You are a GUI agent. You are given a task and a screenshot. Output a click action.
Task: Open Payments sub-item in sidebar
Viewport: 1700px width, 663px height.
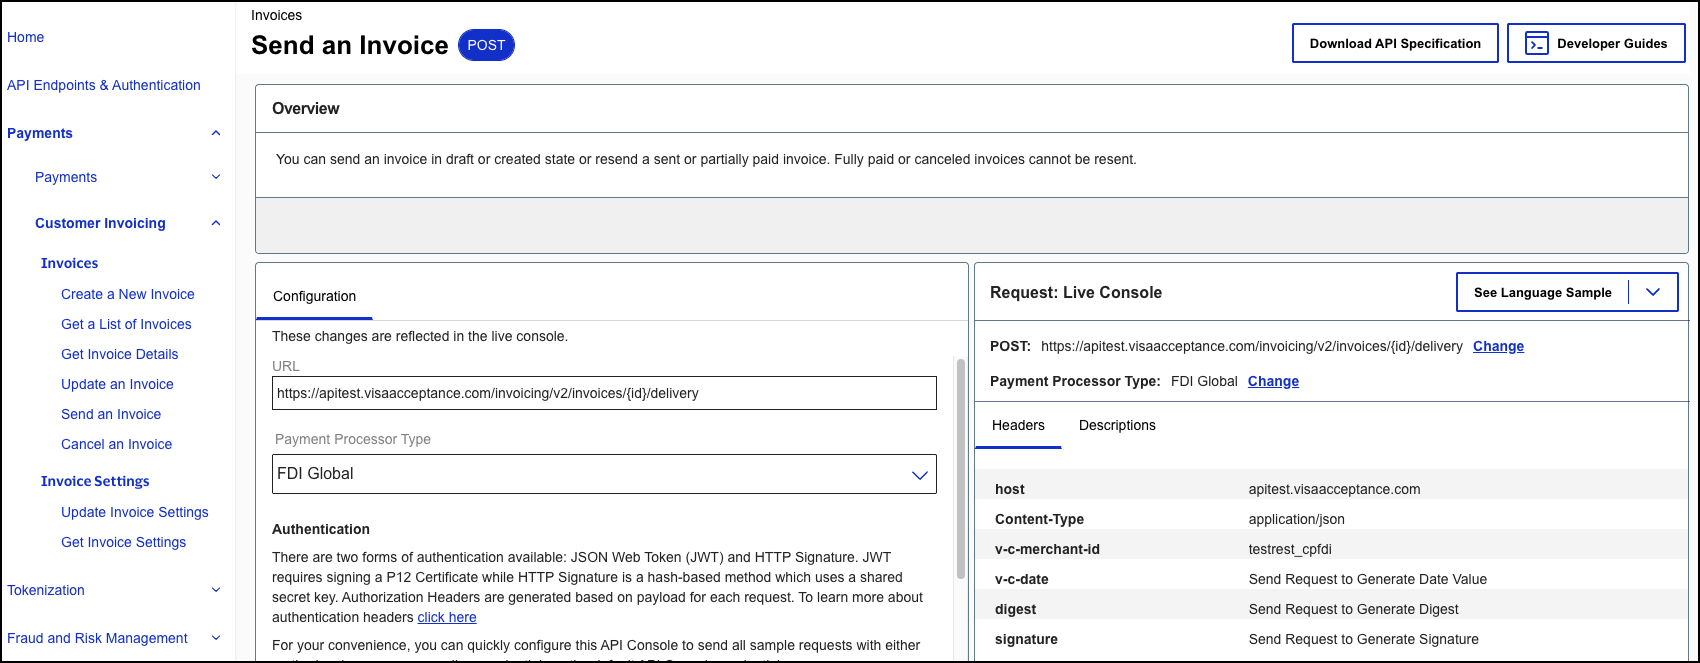click(x=66, y=177)
